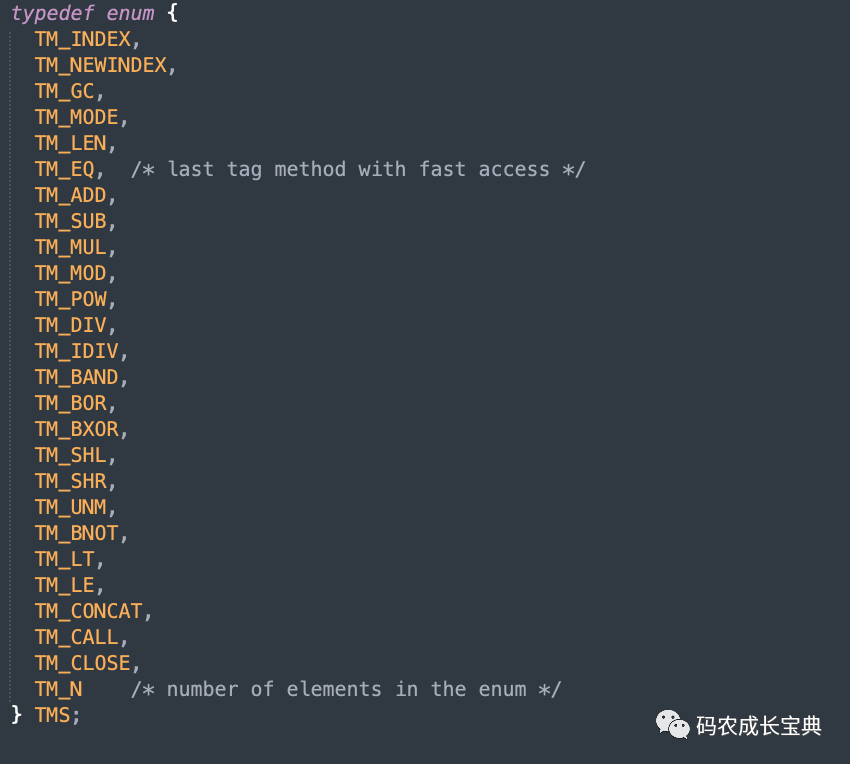Screen dimensions: 850x764
Task: Click the TM_EQ enum member
Action: (x=65, y=170)
